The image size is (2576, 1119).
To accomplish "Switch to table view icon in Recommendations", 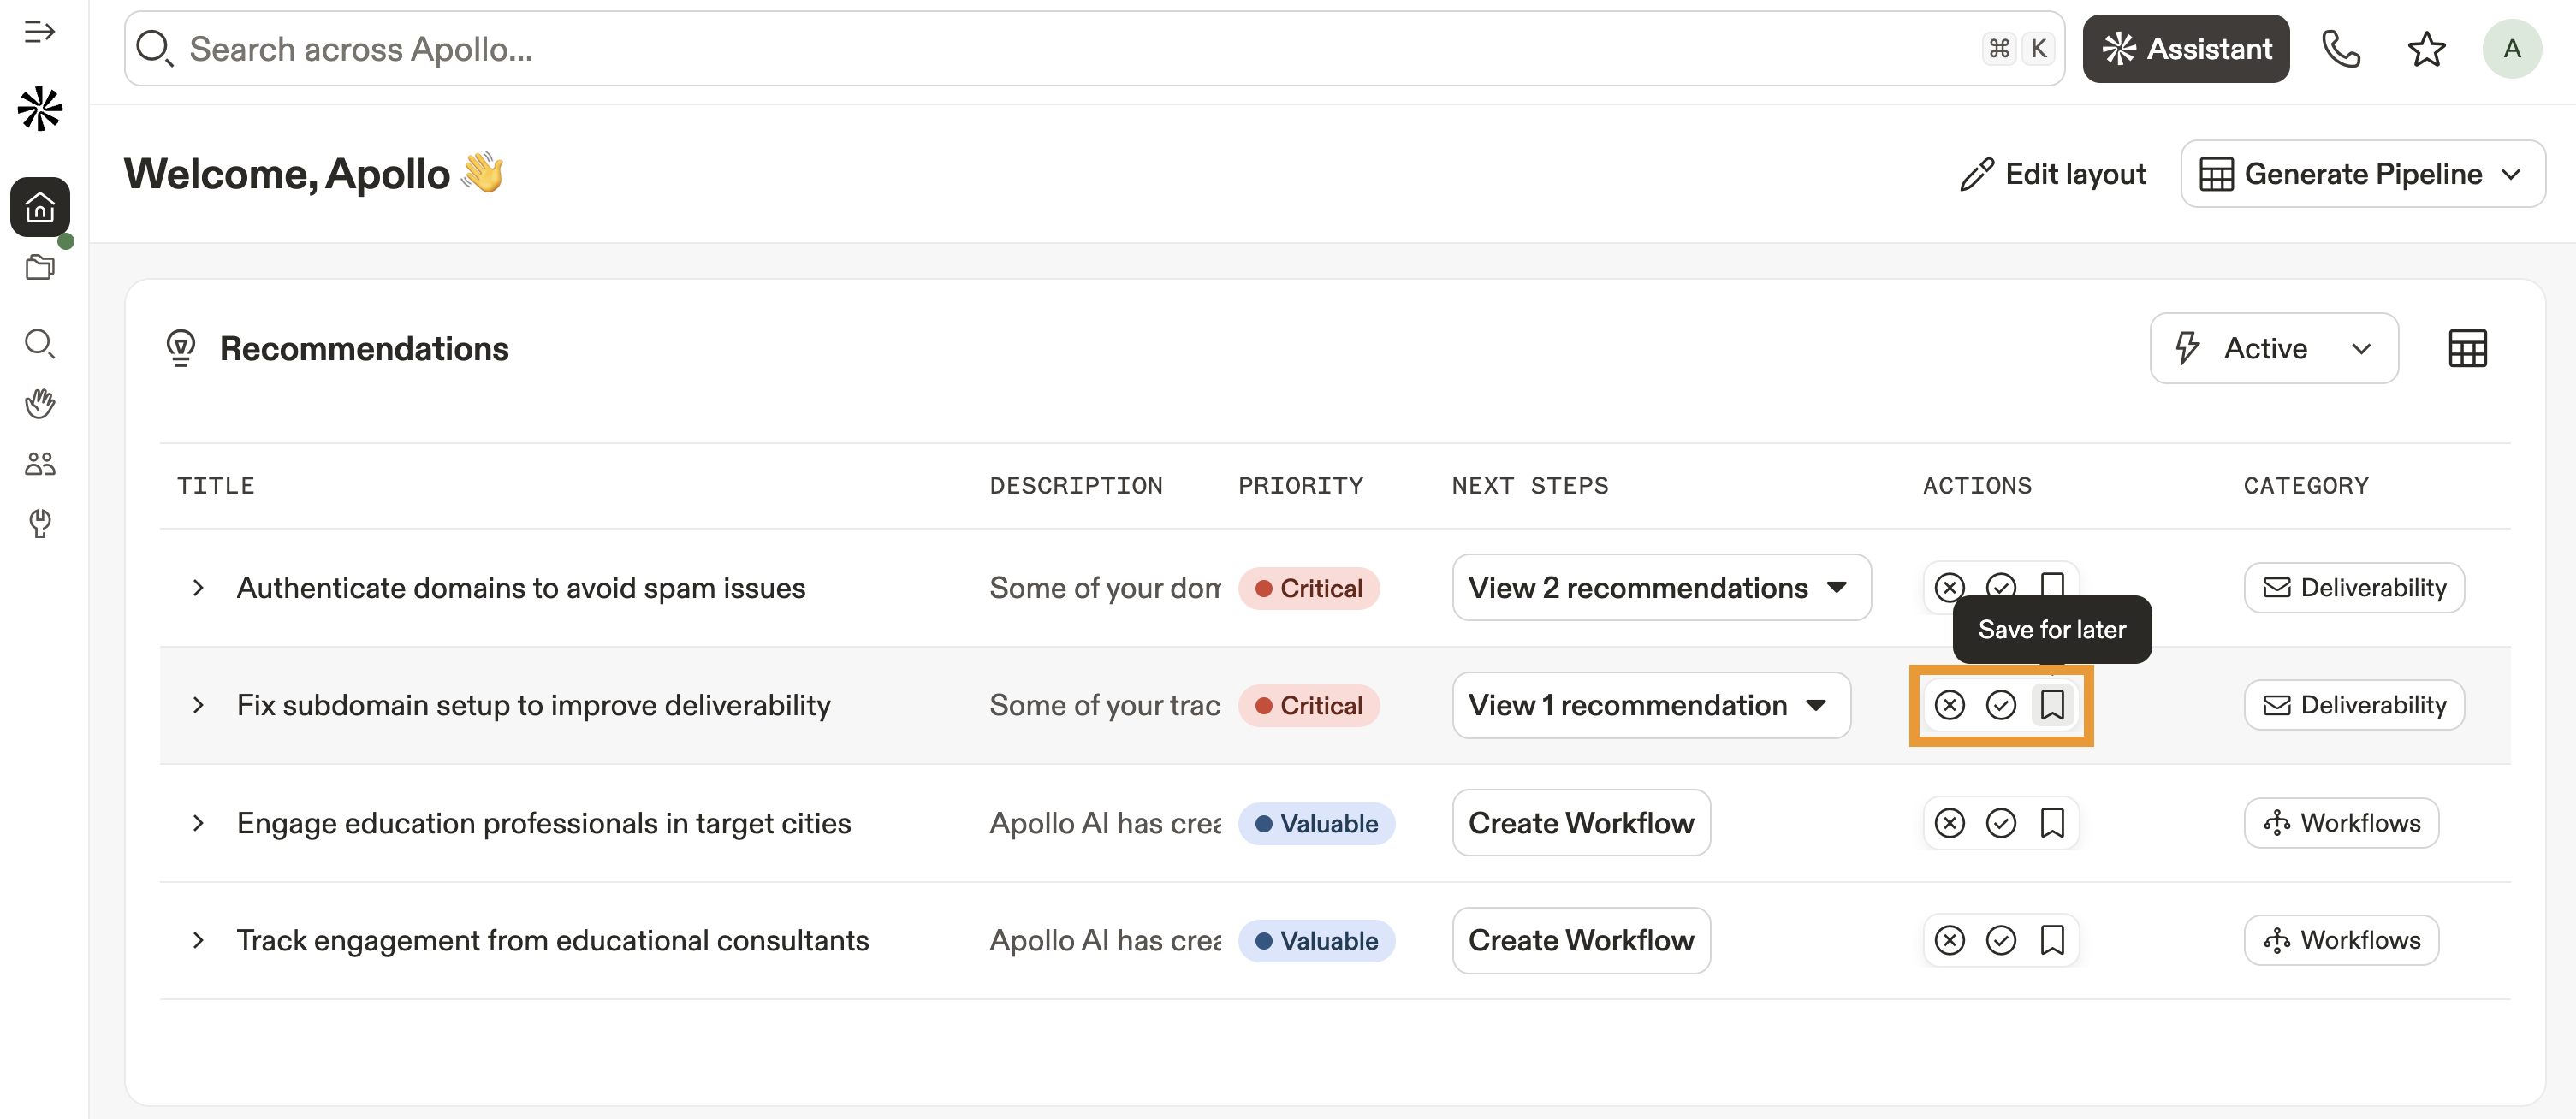I will pyautogui.click(x=2467, y=348).
